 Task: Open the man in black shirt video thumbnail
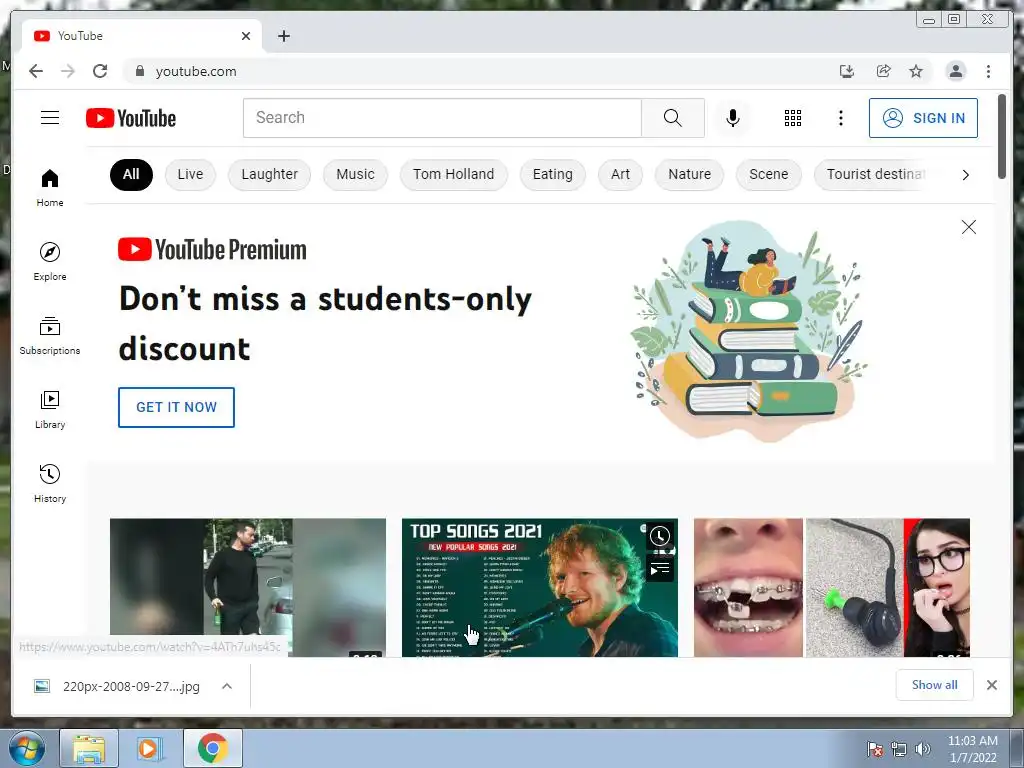tap(248, 587)
